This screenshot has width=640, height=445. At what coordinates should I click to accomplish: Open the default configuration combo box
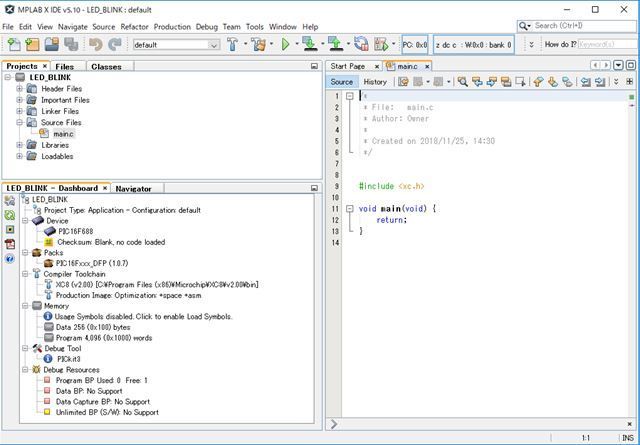tap(176, 45)
